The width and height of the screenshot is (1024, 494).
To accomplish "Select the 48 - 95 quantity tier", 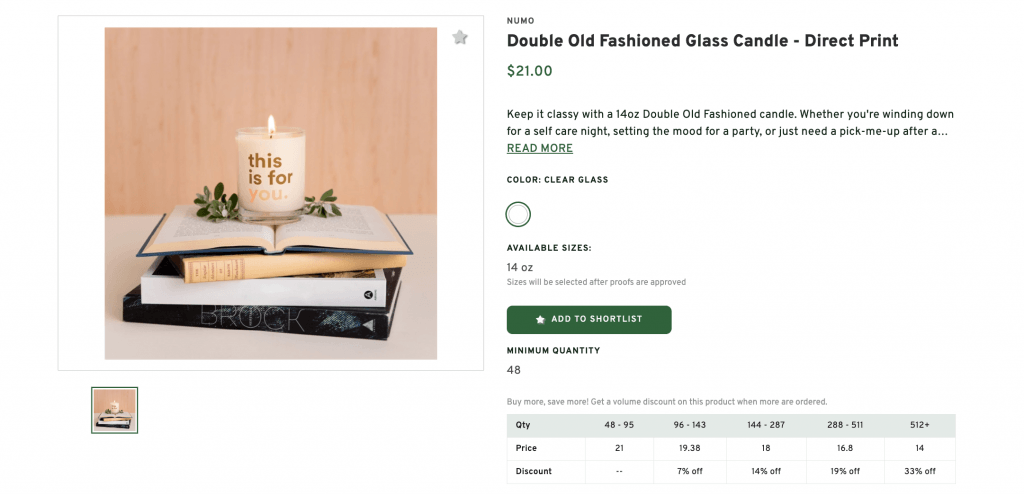I will (619, 425).
